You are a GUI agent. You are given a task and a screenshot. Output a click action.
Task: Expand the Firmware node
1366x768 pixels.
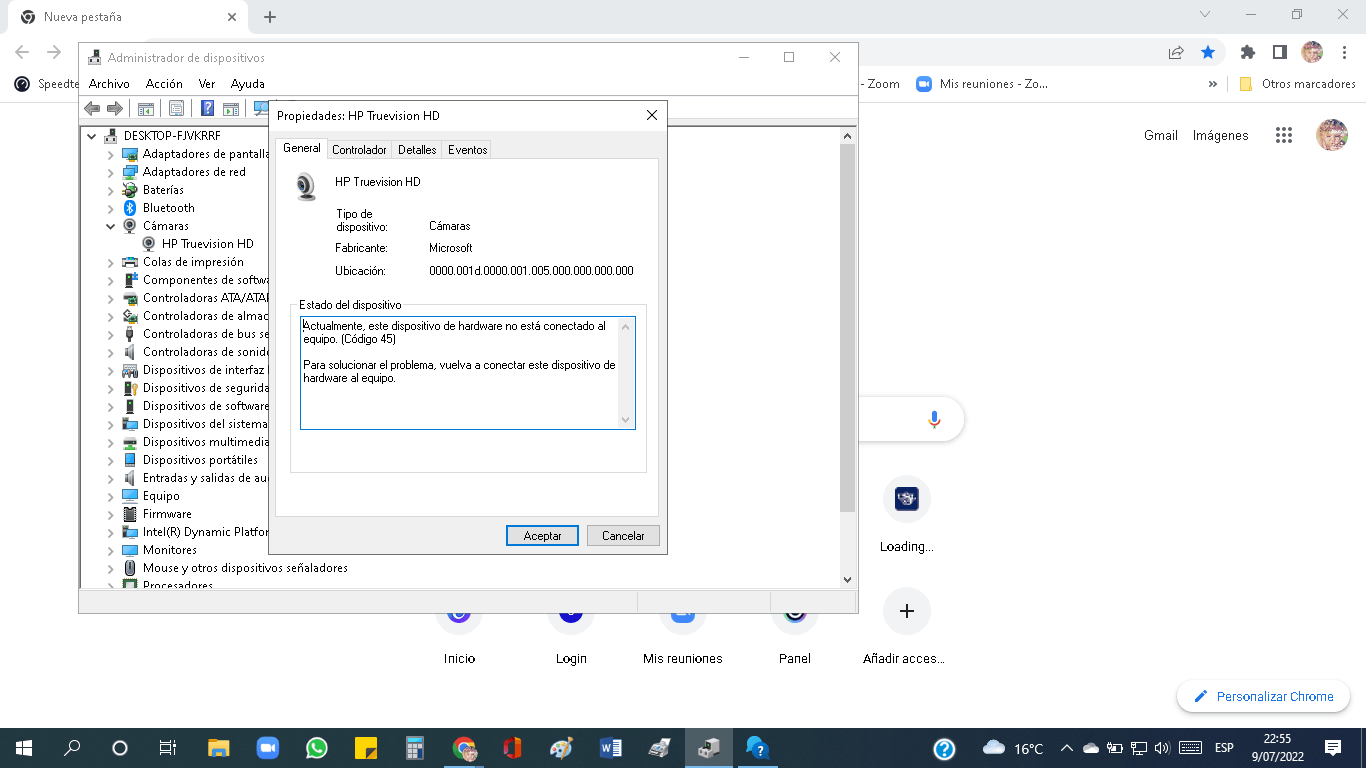pos(111,514)
